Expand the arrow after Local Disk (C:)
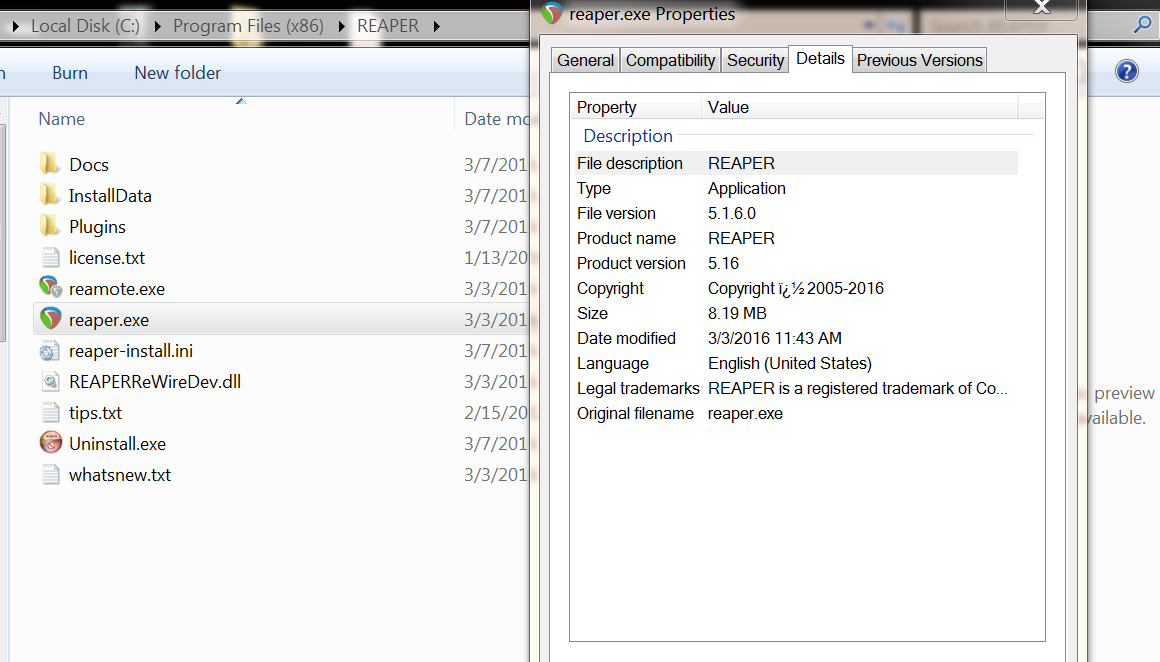The image size is (1160, 662). coord(158,26)
